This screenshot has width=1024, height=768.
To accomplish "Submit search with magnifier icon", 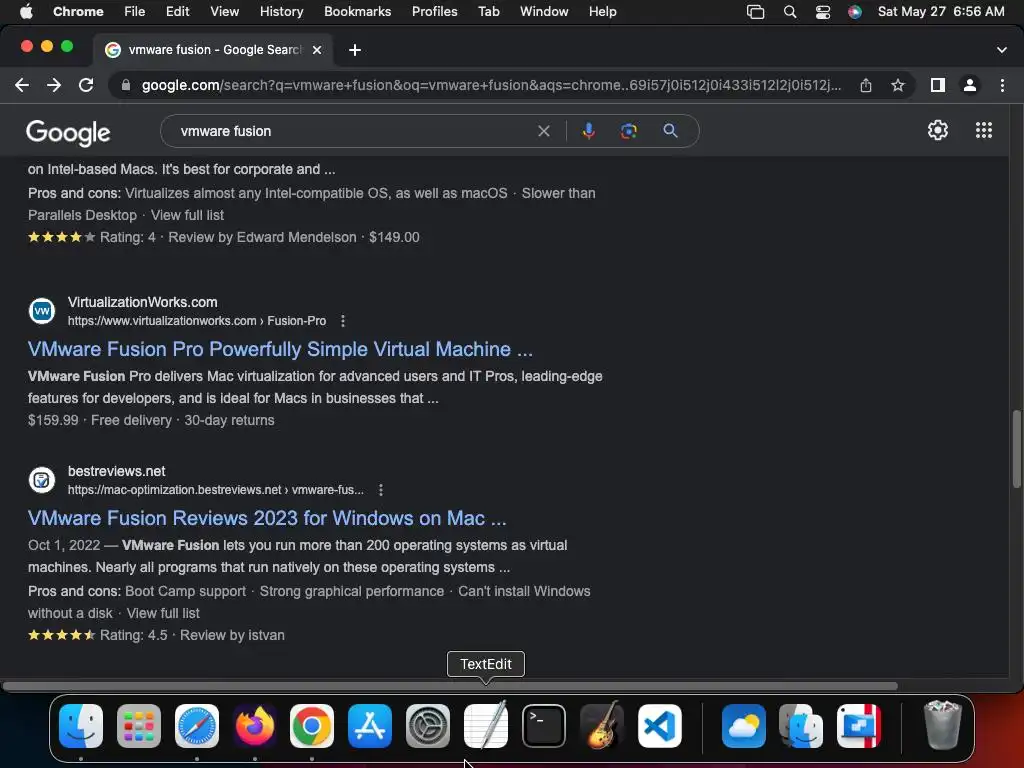I will click(670, 131).
